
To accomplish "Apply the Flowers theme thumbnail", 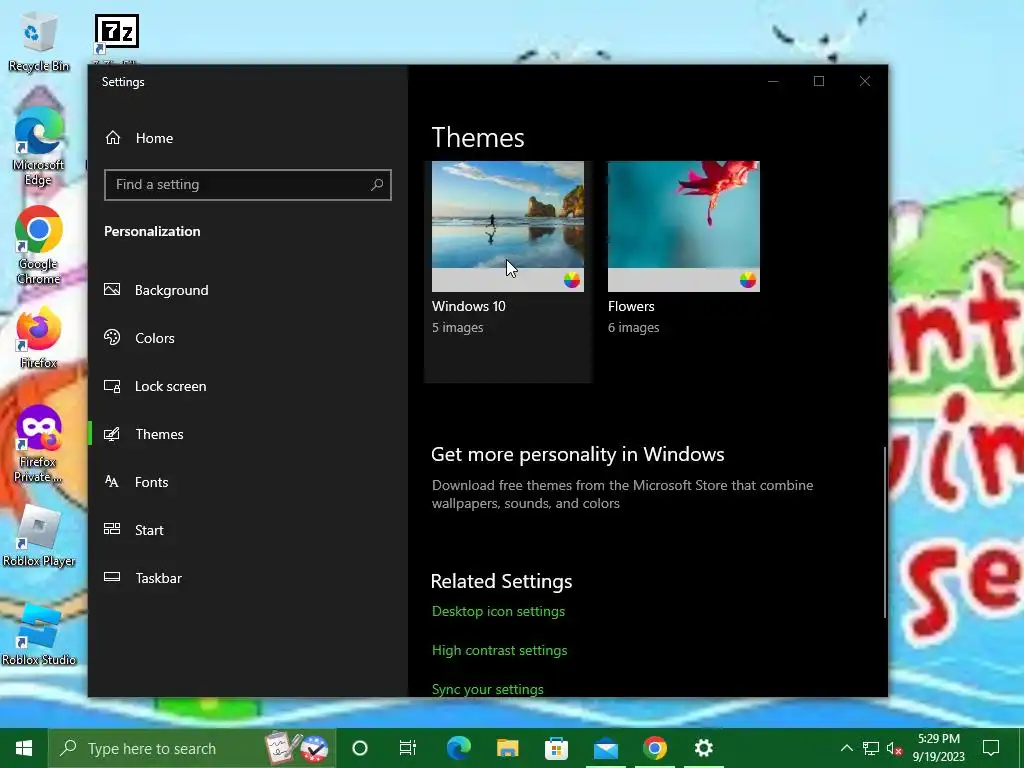I will coord(684,226).
